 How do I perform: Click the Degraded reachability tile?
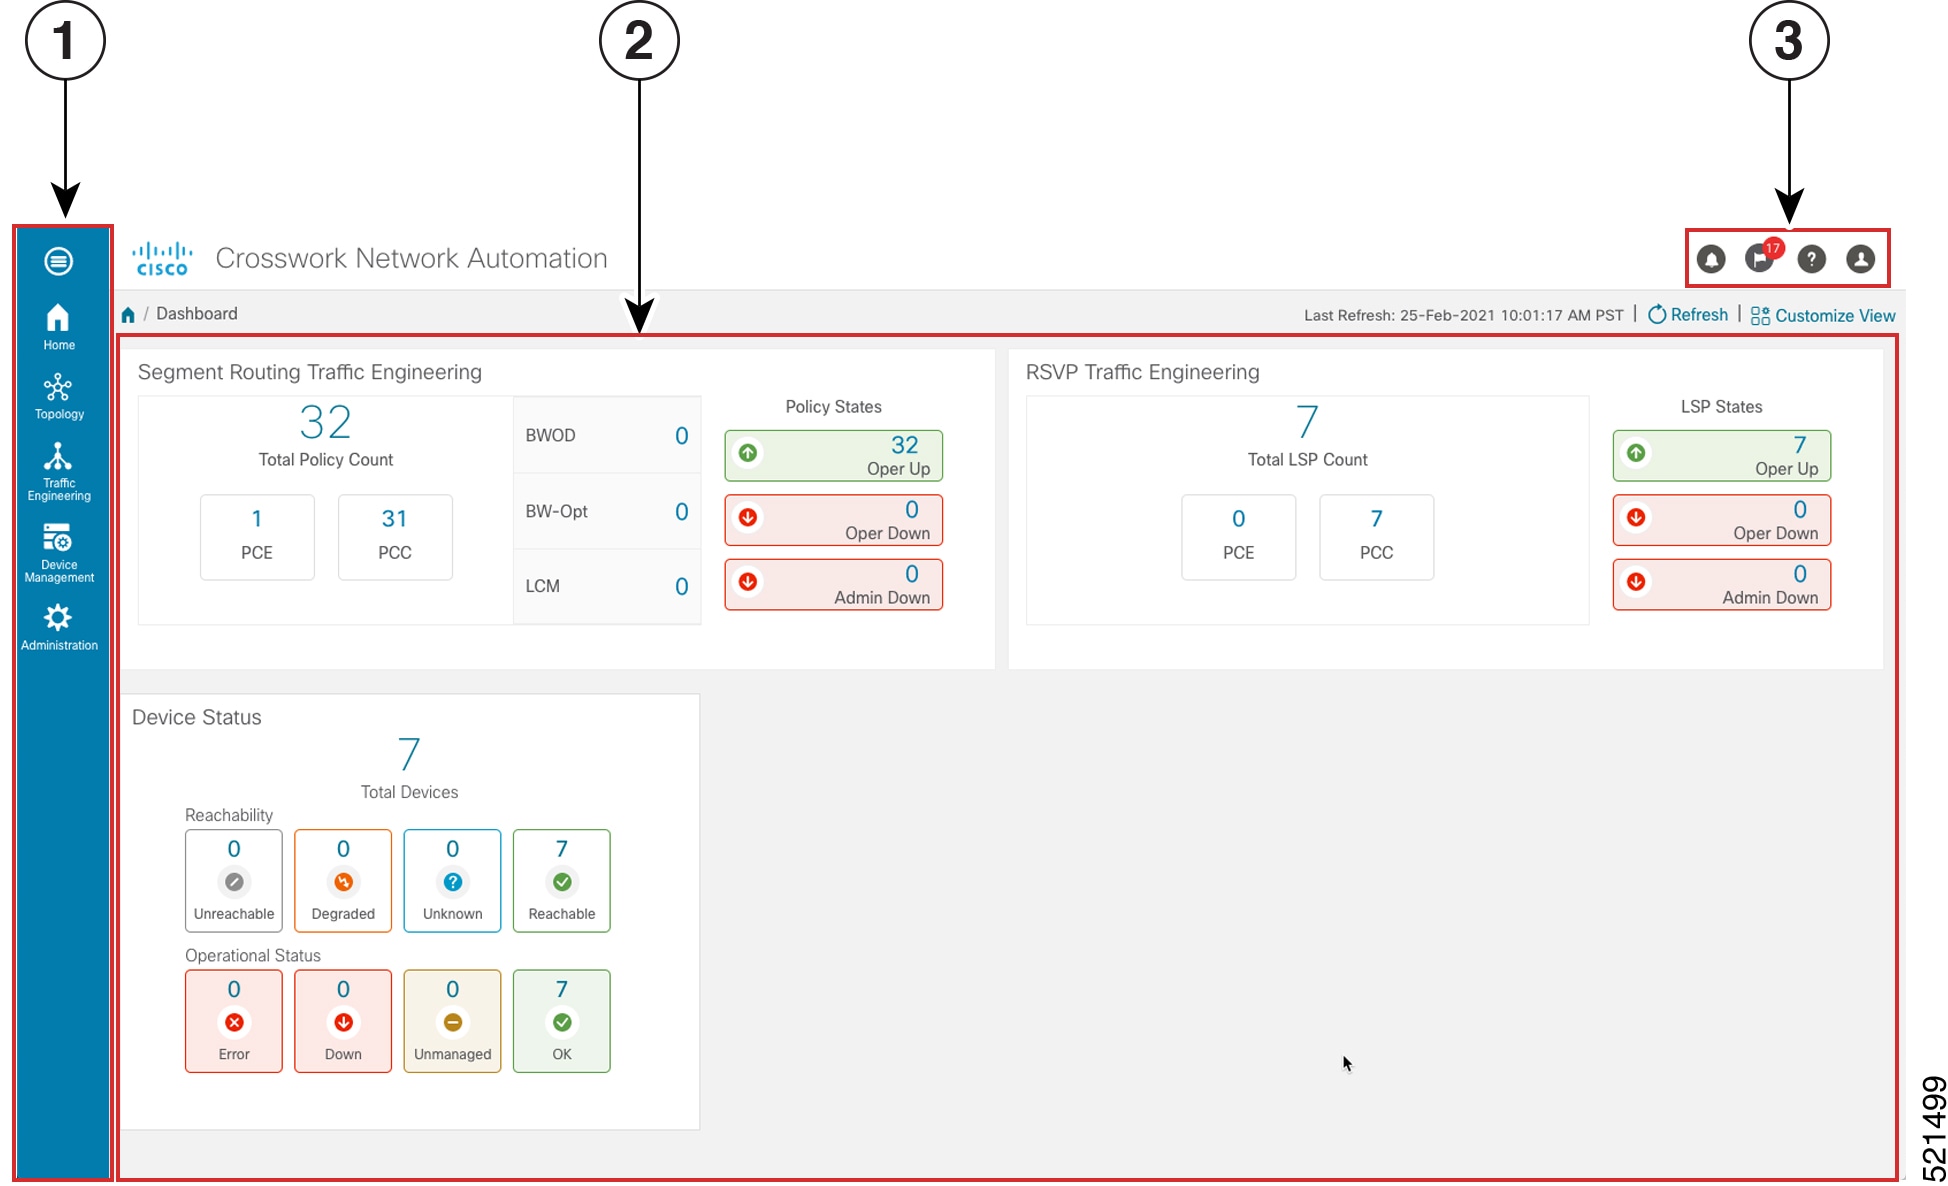click(x=343, y=880)
